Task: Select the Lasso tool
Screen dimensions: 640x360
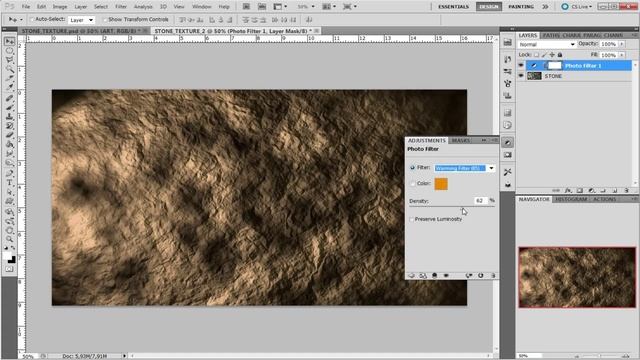Action: (x=9, y=60)
